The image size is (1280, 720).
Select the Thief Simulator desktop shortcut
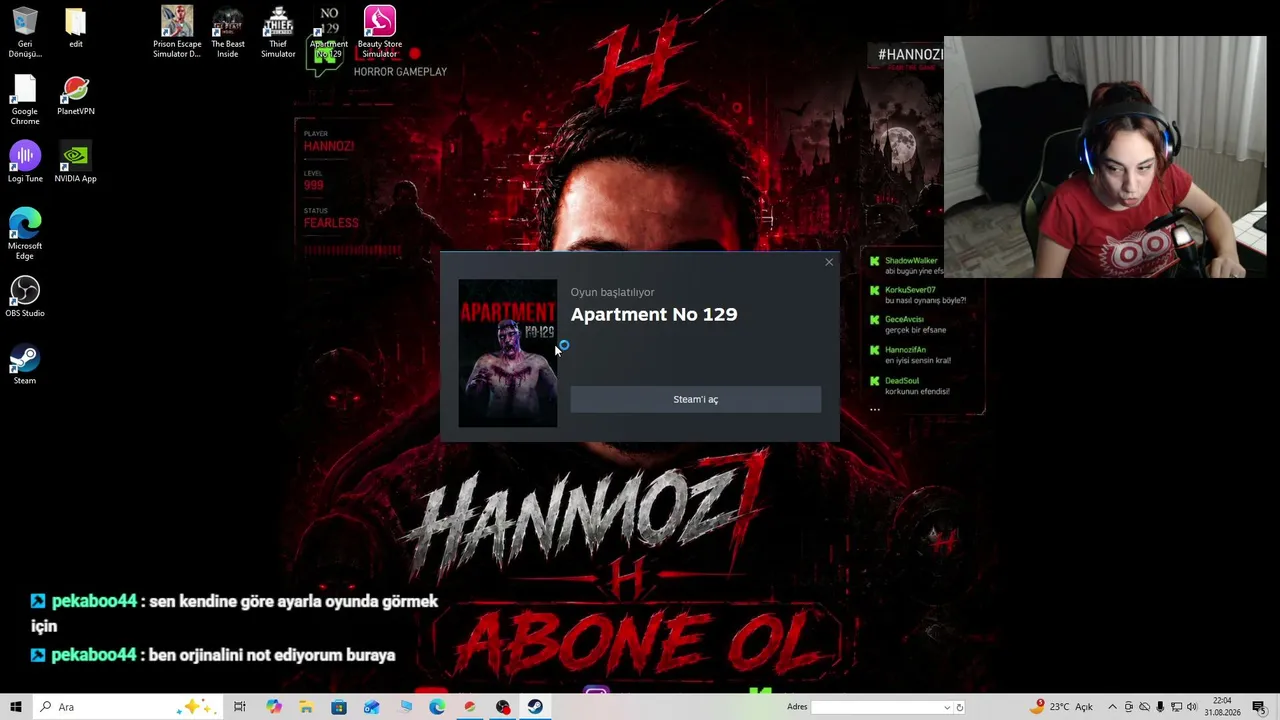tap(278, 32)
